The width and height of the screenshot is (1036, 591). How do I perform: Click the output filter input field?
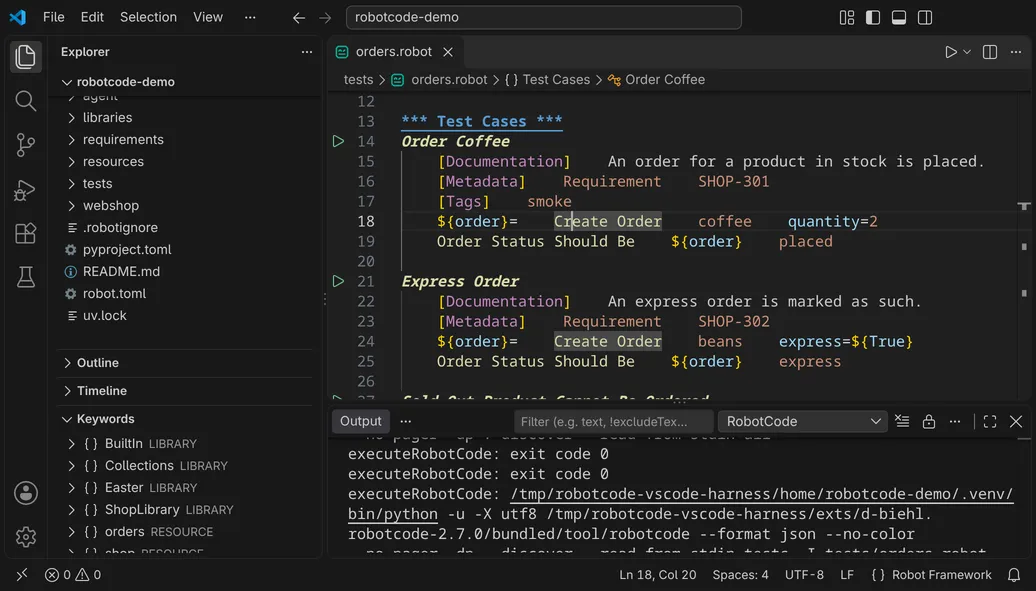click(x=613, y=421)
